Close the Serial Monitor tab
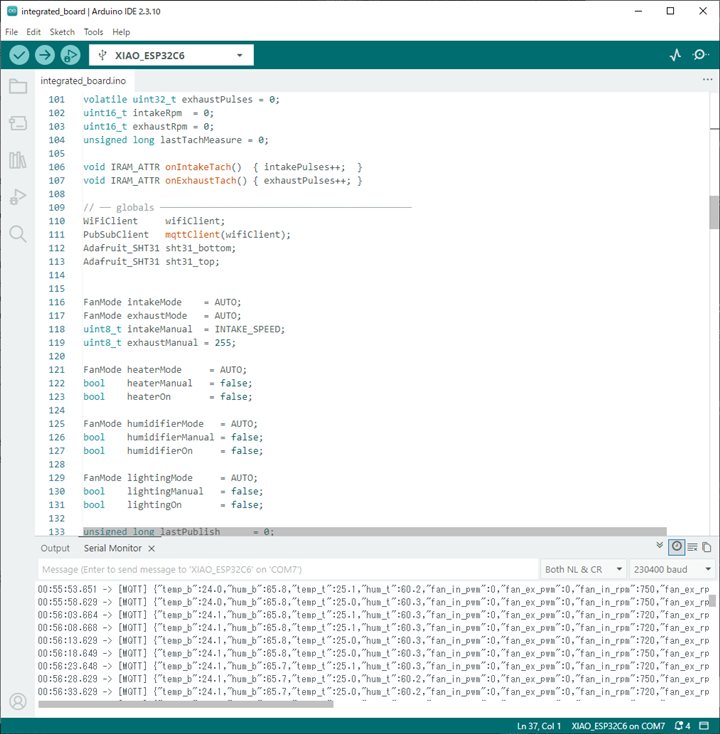 click(x=152, y=549)
